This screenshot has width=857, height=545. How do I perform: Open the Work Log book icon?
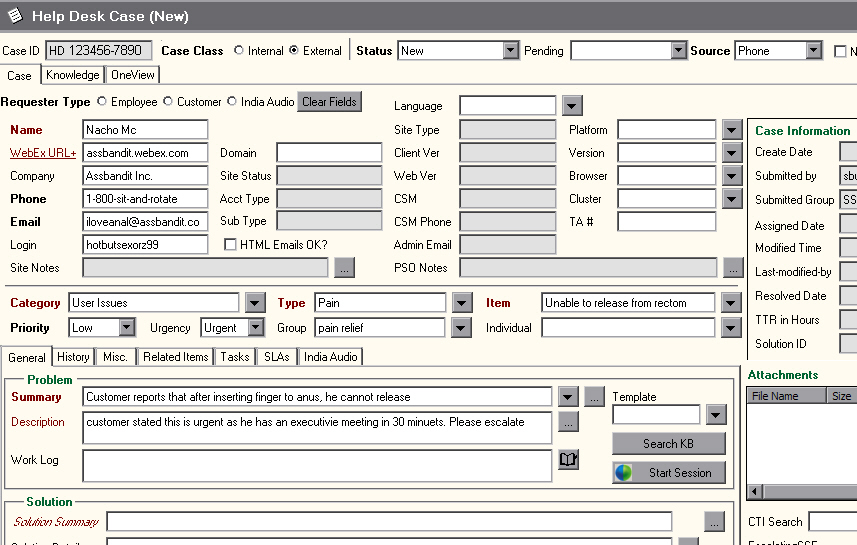pyautogui.click(x=569, y=460)
